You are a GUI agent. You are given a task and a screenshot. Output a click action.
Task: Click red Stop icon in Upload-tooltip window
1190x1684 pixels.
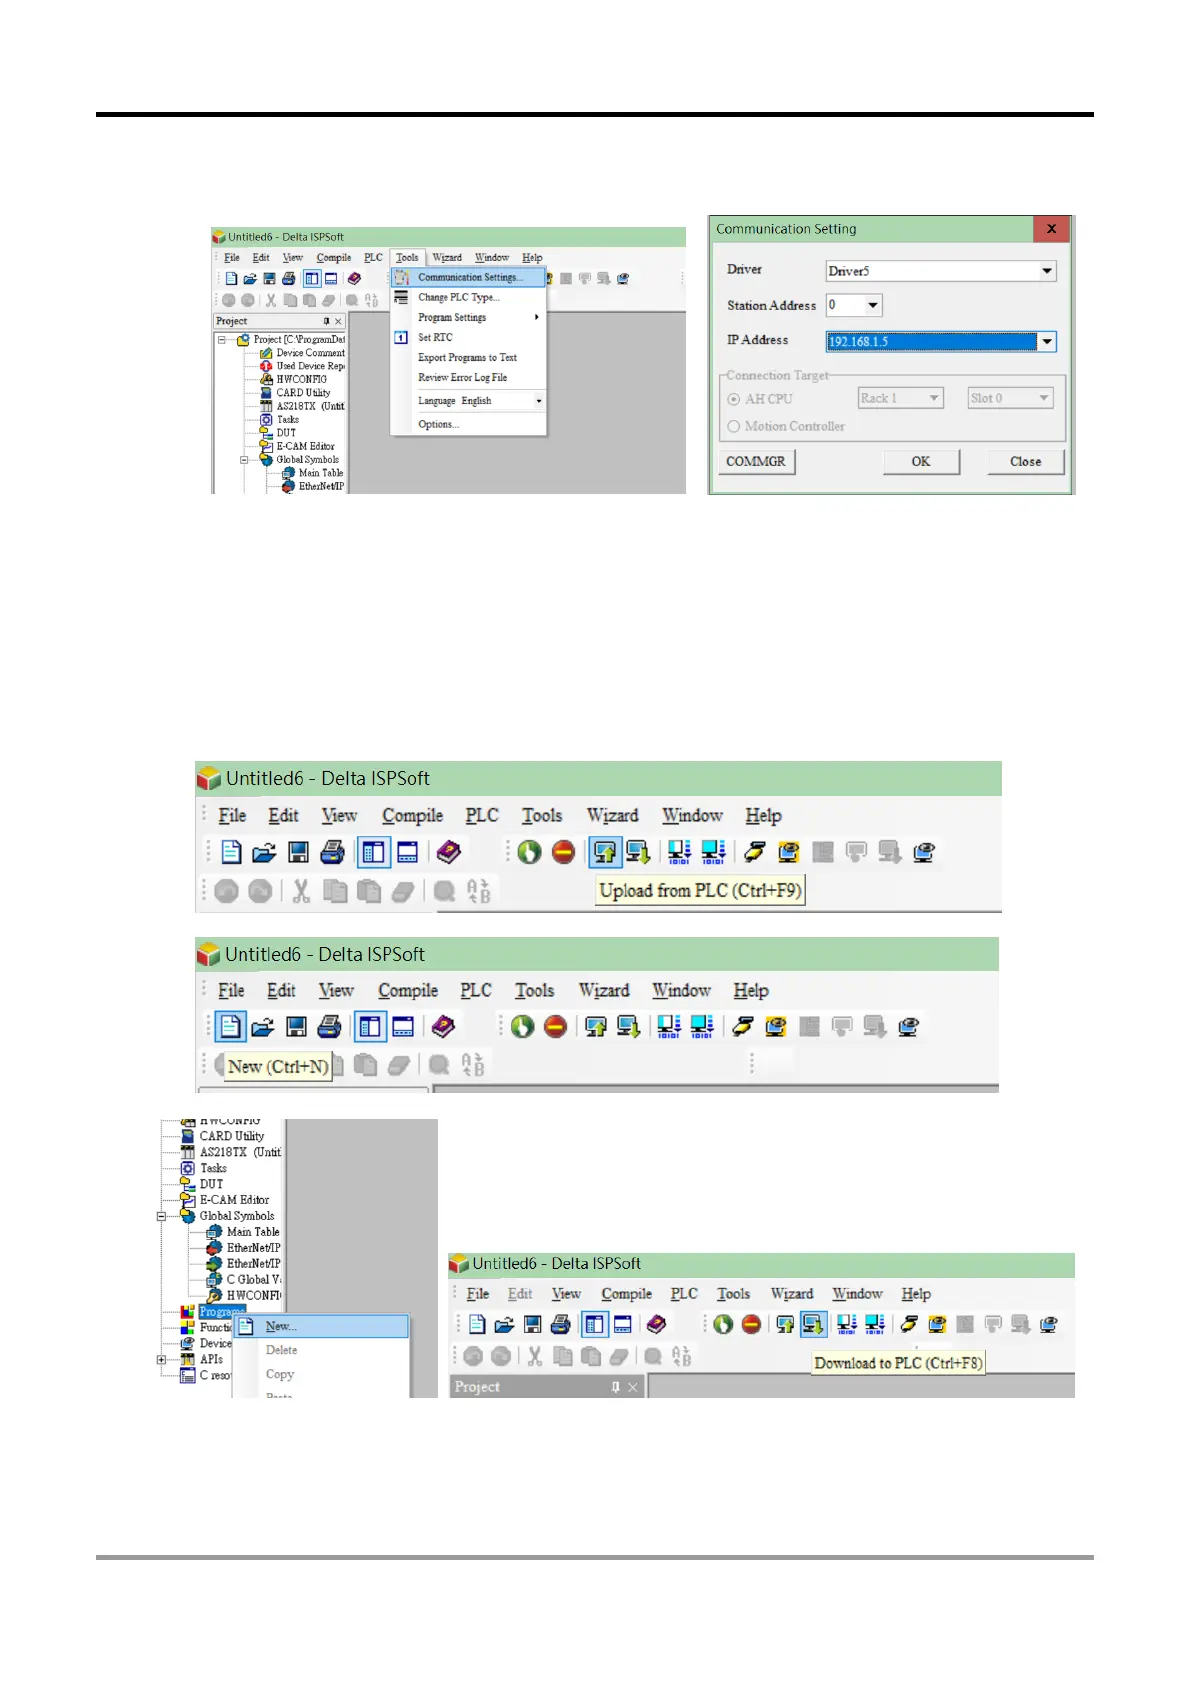[564, 852]
